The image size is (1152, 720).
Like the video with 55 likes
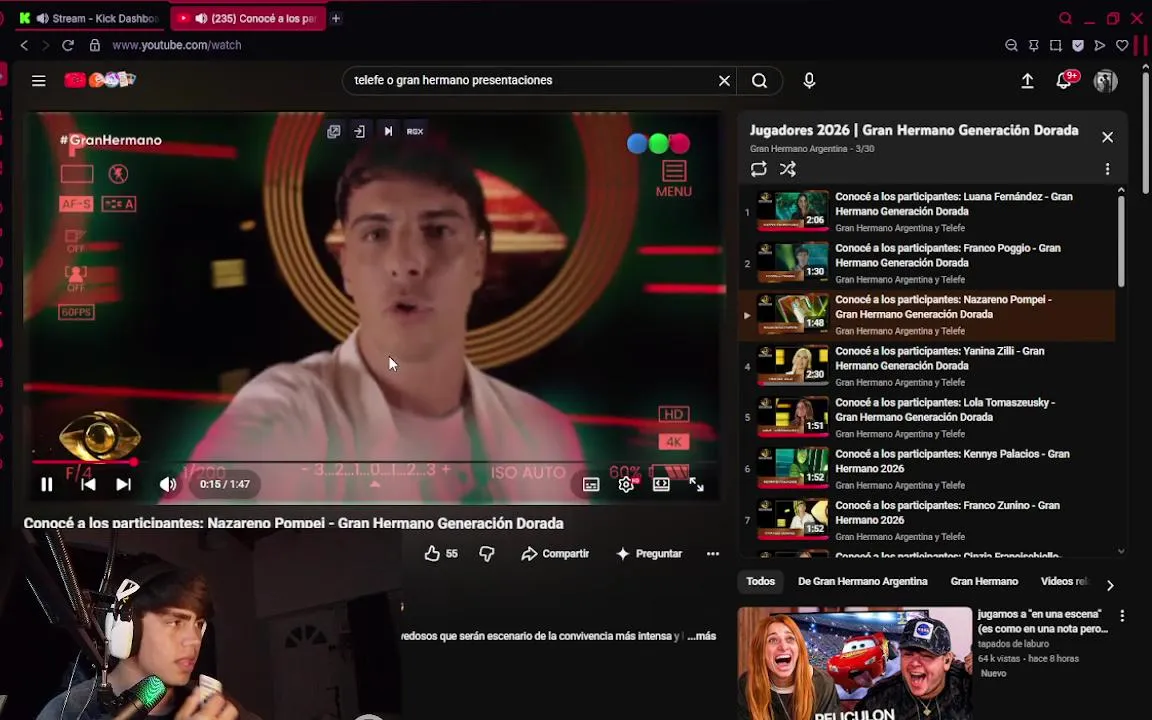(x=441, y=554)
